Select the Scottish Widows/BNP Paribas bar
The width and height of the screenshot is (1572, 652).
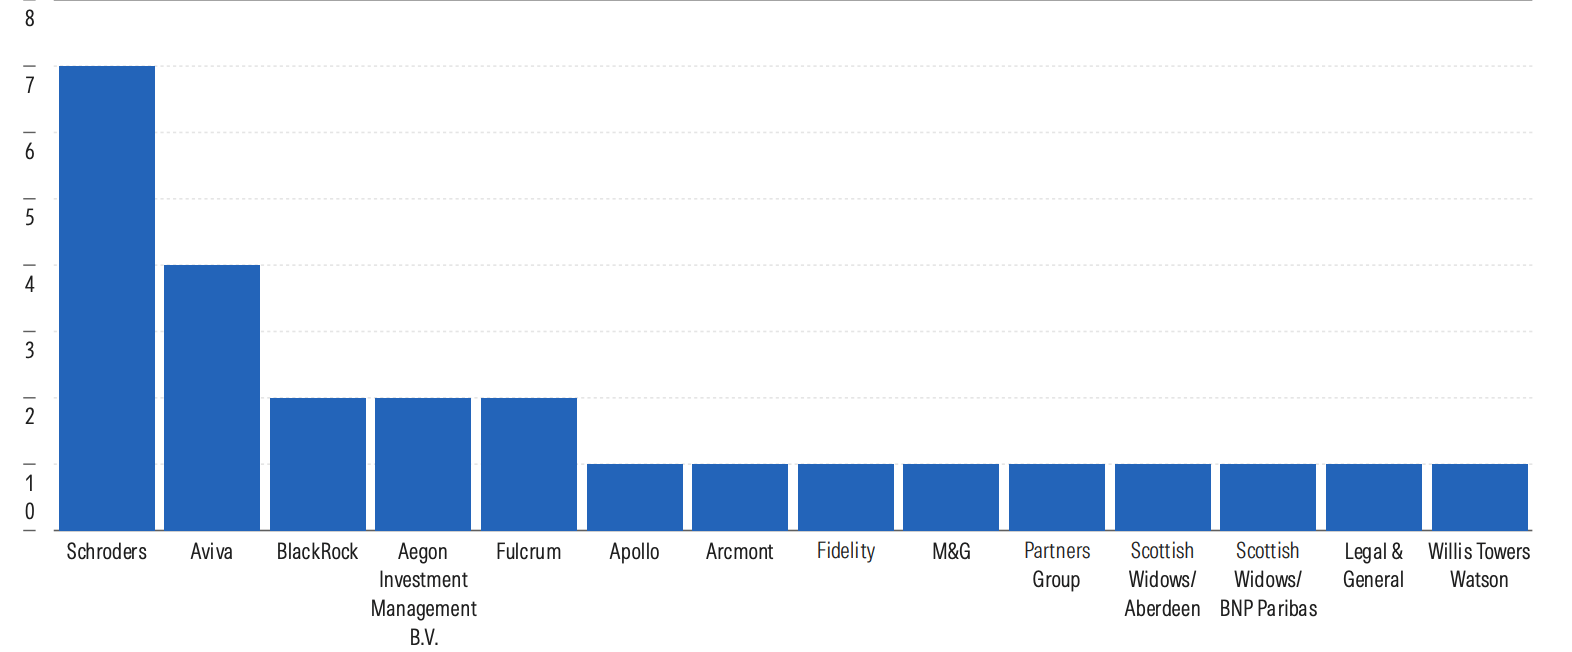point(1268,497)
